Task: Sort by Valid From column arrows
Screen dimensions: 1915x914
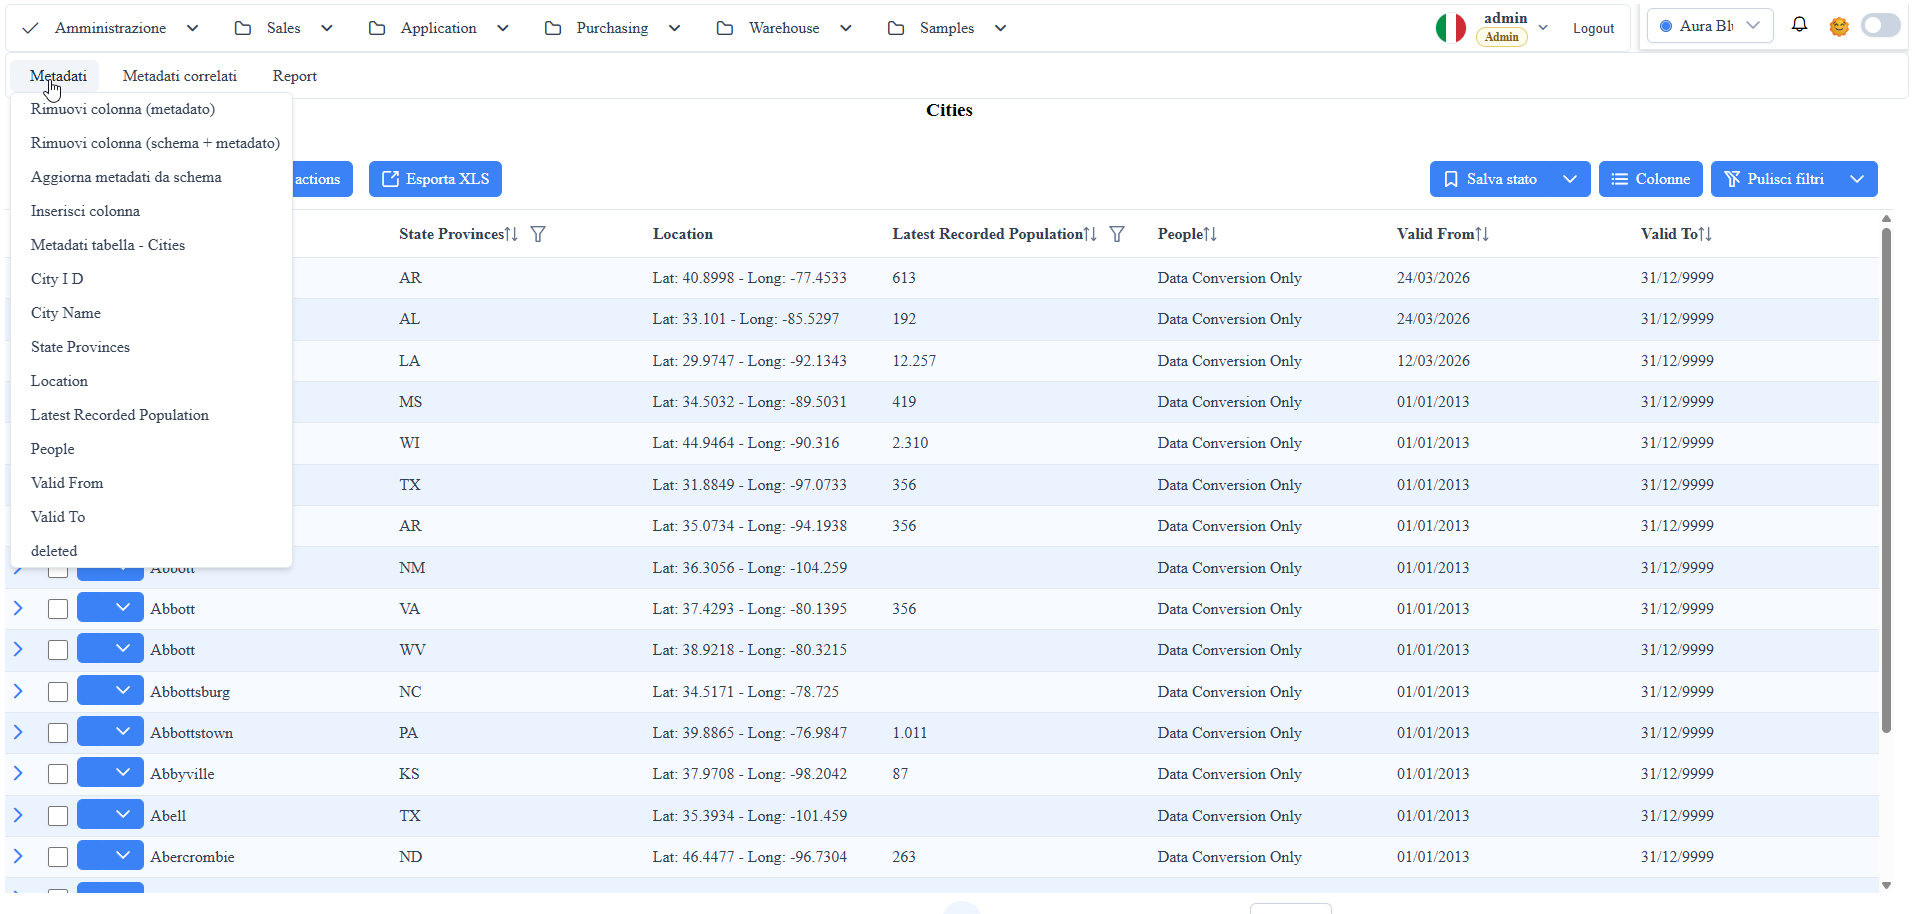Action: pos(1482,234)
